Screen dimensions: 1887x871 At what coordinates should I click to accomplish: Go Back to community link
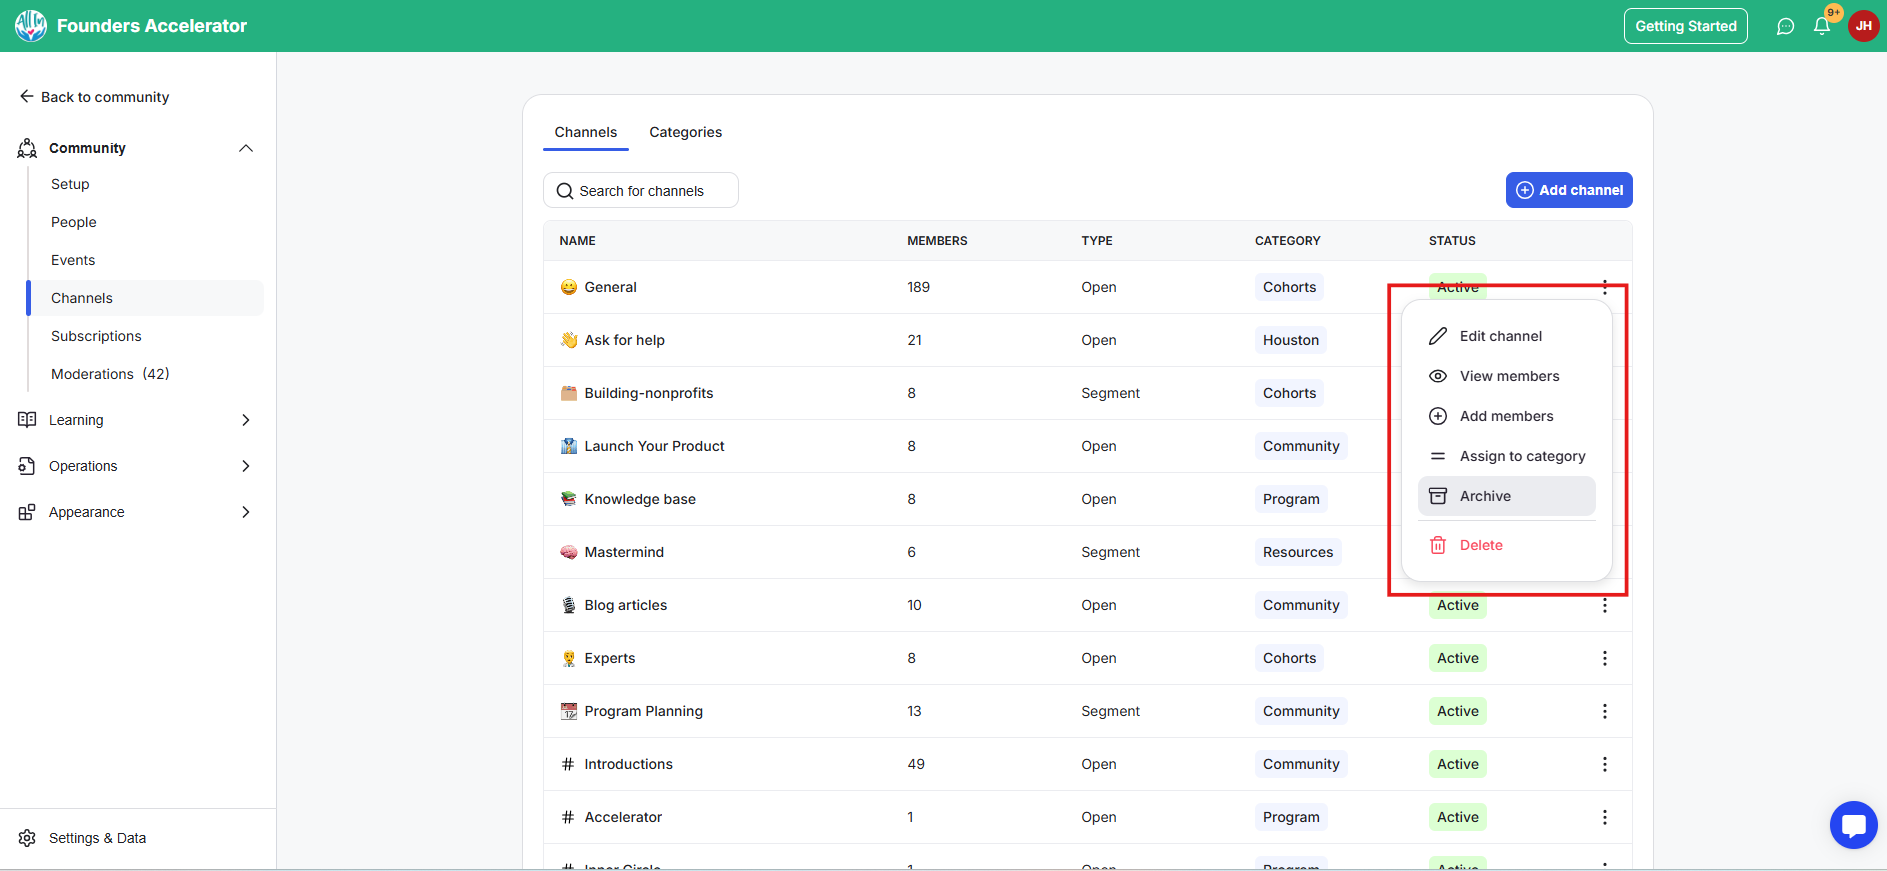click(94, 97)
